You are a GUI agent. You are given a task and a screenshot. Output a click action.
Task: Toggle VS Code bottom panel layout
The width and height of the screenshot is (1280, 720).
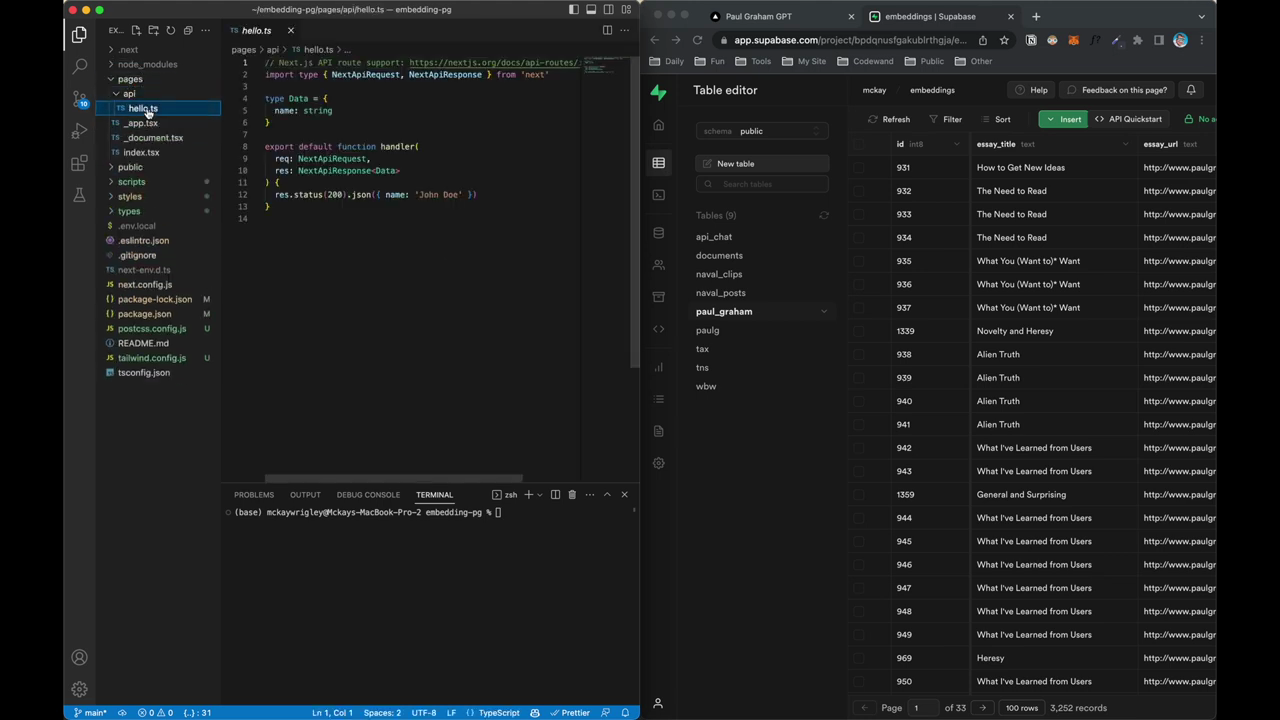click(x=591, y=9)
